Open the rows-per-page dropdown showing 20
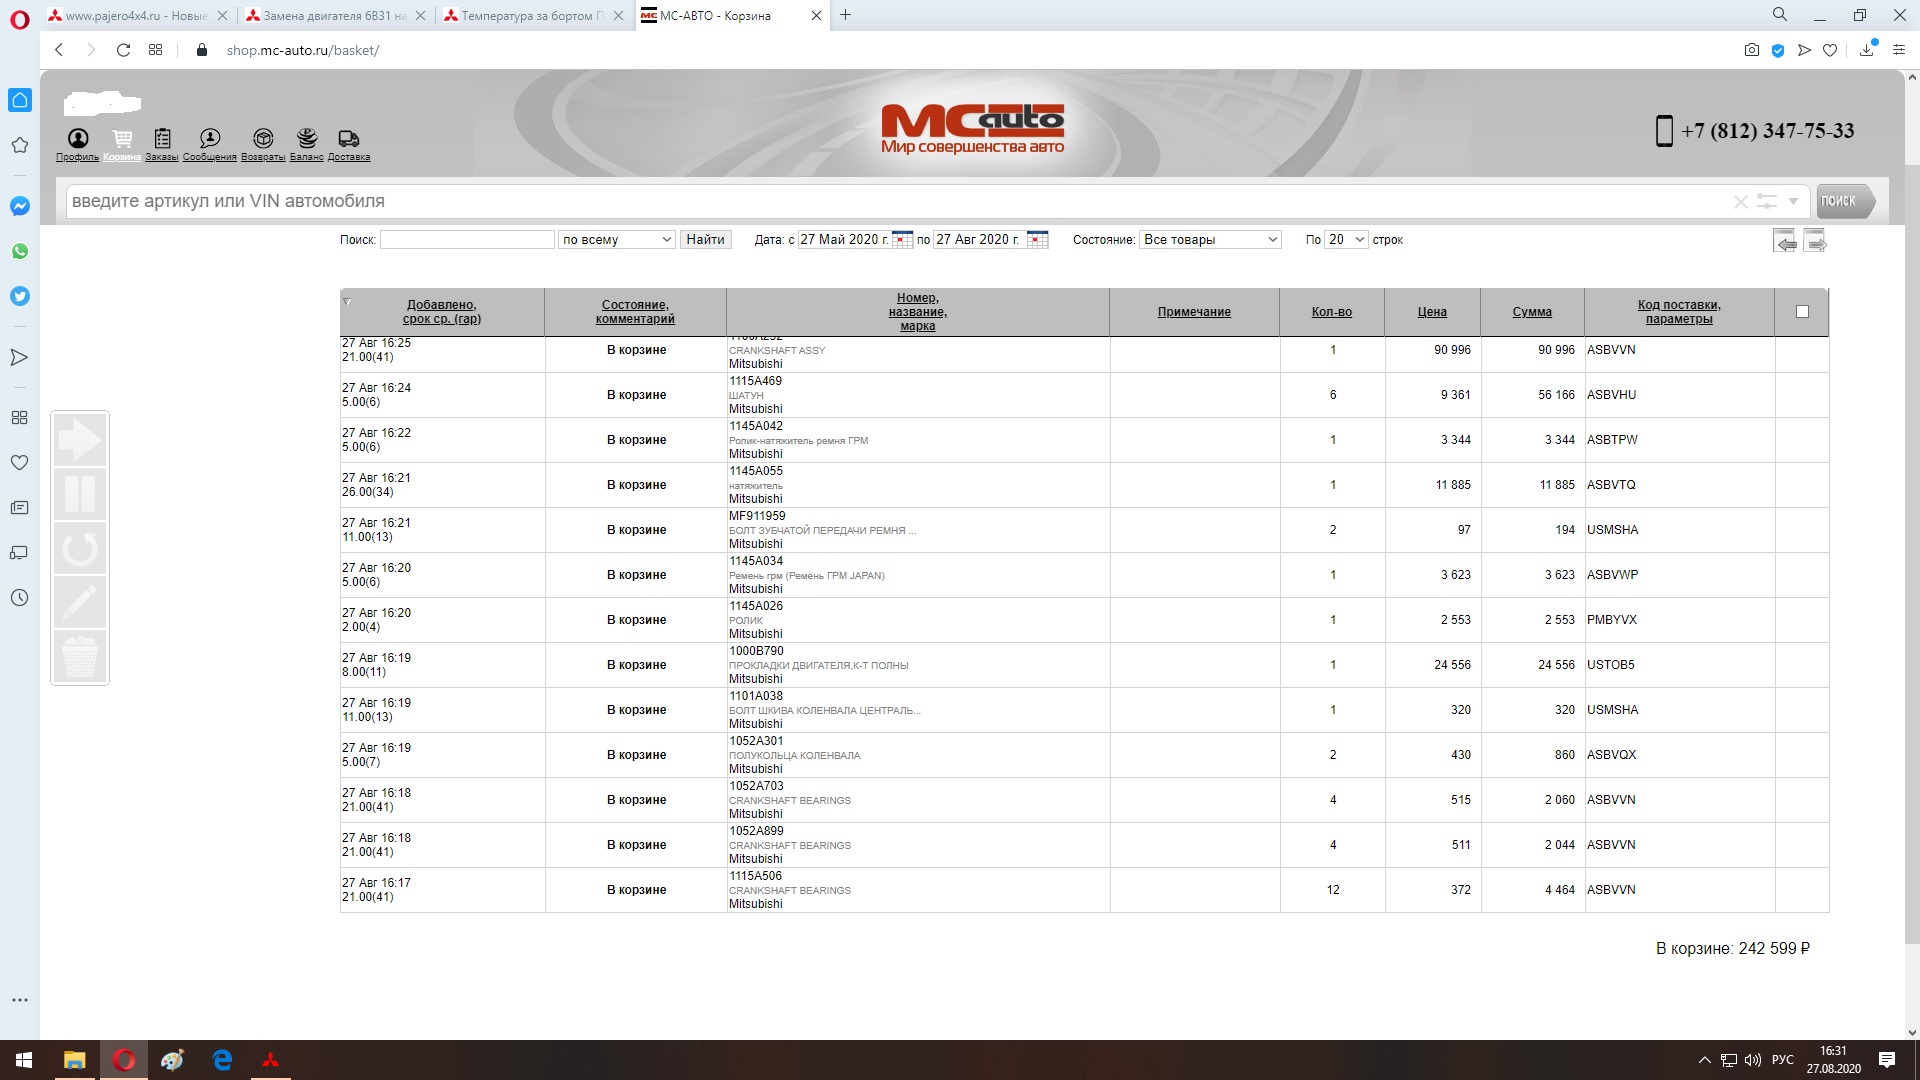The width and height of the screenshot is (1920, 1080). 1346,240
